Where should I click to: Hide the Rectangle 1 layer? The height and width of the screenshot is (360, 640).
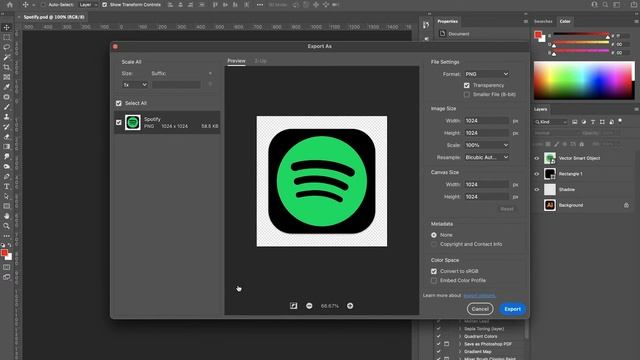pyautogui.click(x=537, y=174)
